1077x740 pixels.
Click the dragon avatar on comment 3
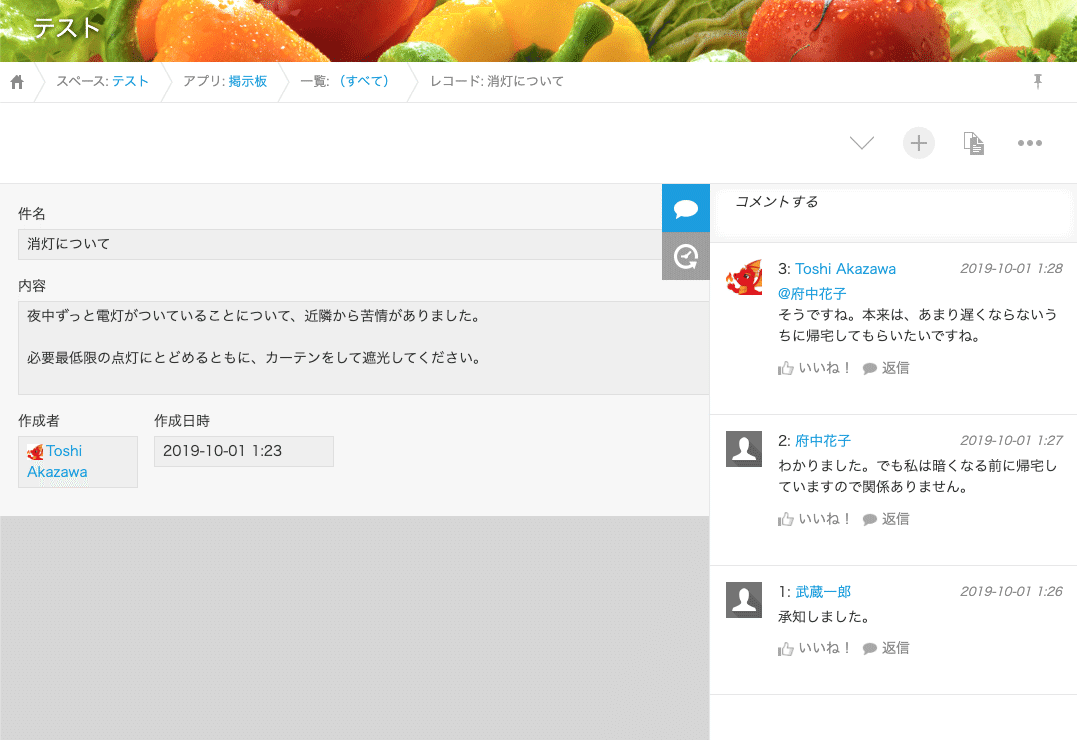click(x=744, y=277)
